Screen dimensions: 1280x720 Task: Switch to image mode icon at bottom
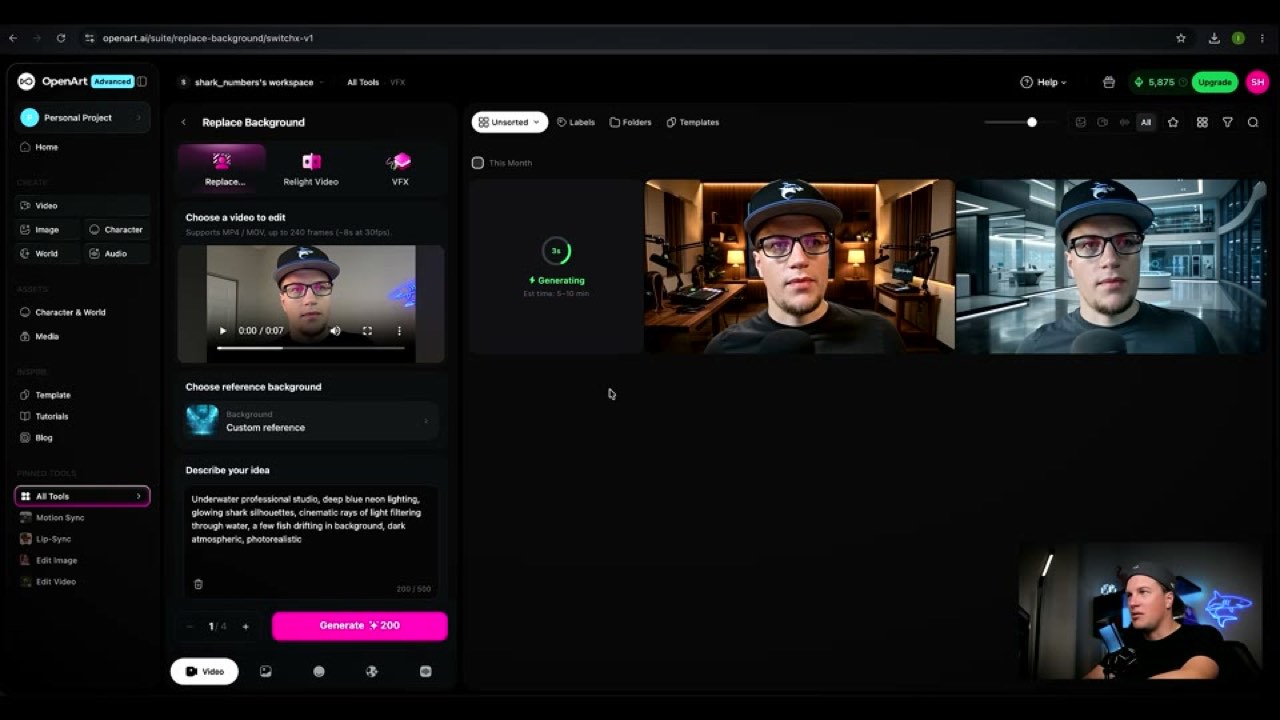pyautogui.click(x=265, y=672)
